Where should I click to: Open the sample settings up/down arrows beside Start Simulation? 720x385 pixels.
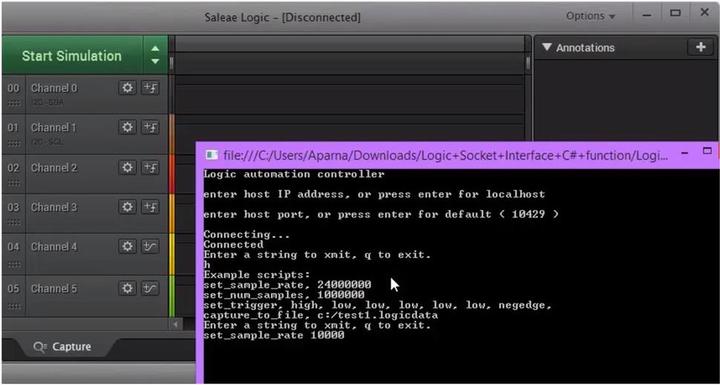point(155,55)
